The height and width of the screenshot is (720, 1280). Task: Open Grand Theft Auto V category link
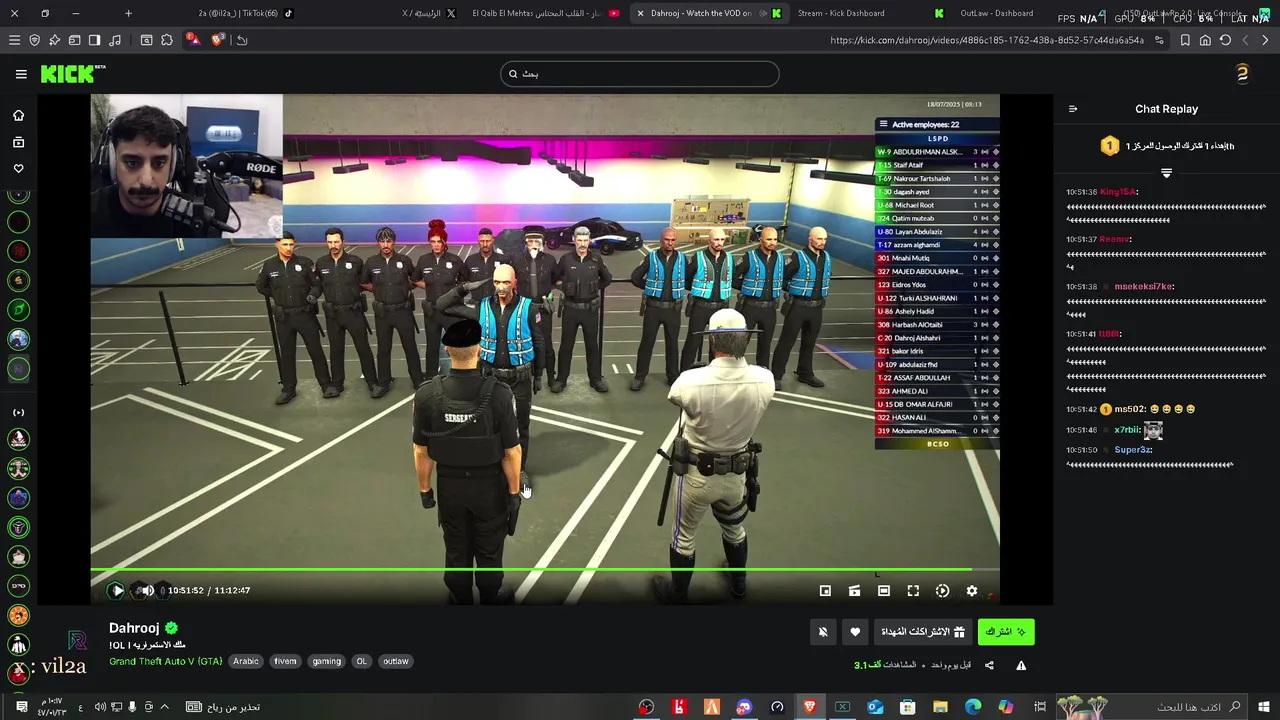click(165, 661)
